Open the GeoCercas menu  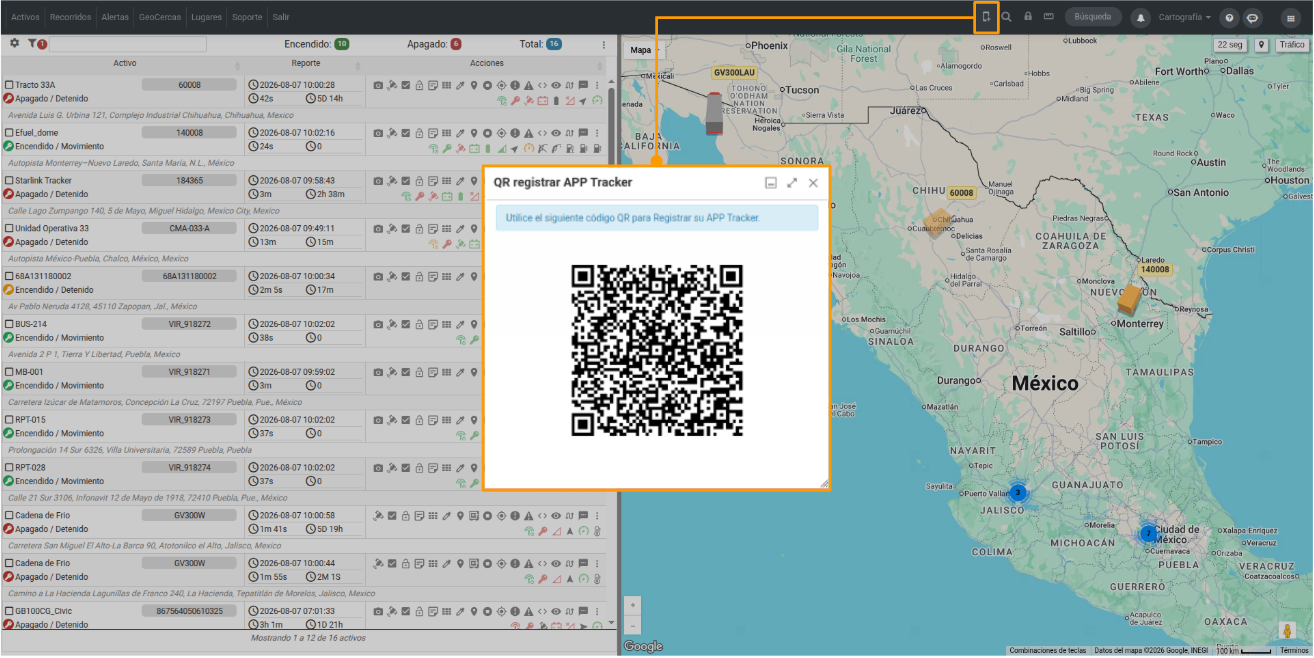click(x=160, y=18)
